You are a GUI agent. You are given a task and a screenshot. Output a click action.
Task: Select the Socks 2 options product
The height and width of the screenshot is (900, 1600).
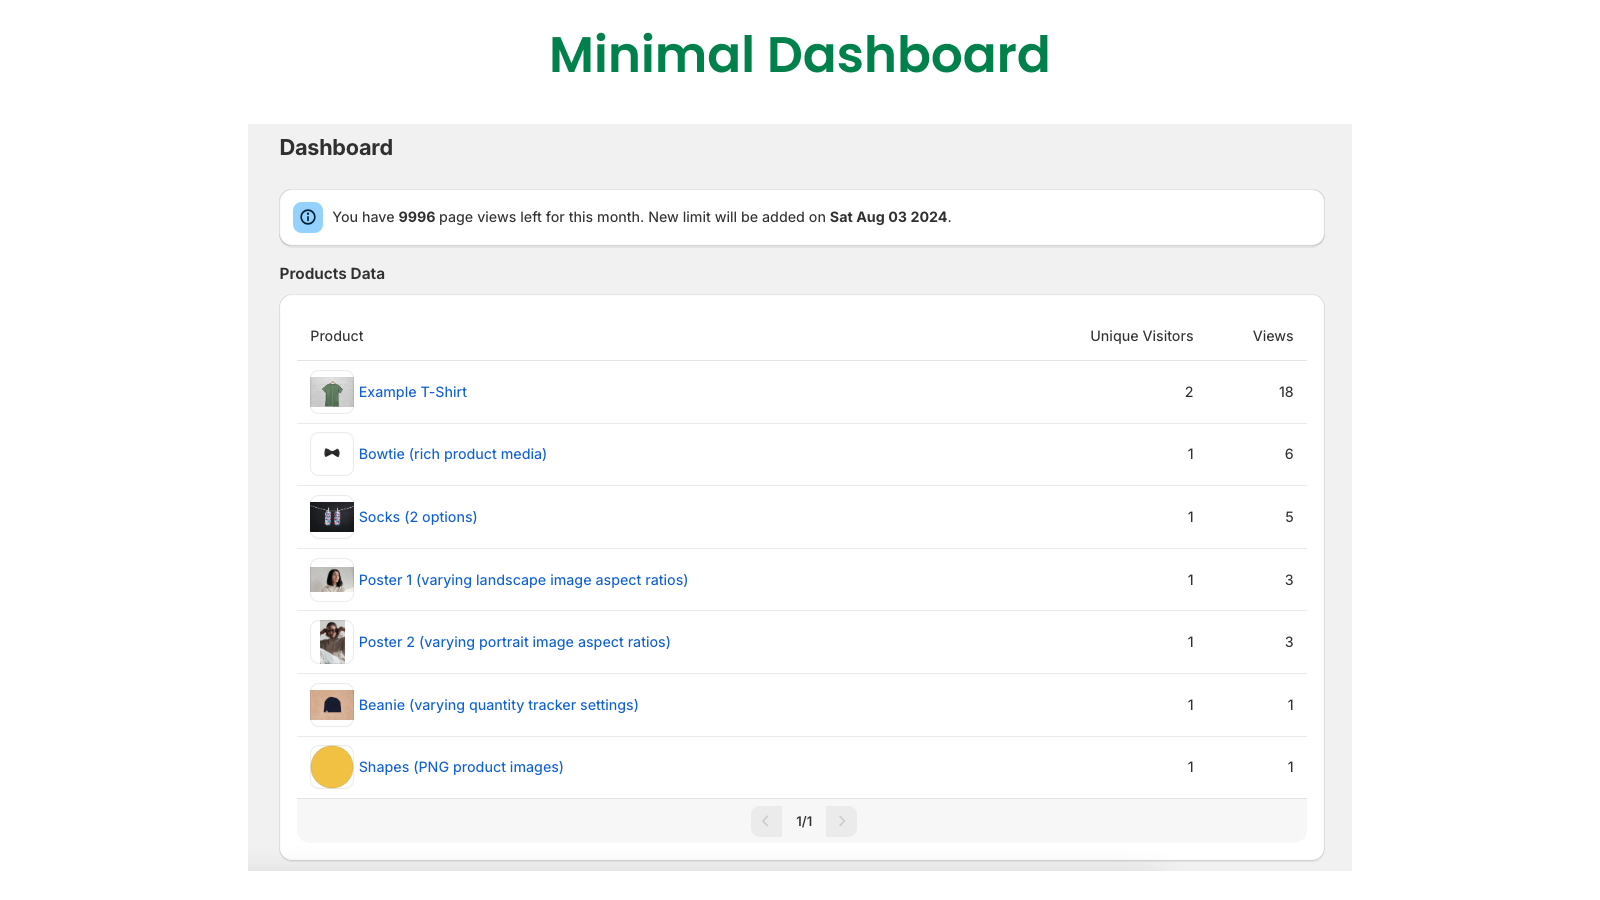(x=418, y=517)
